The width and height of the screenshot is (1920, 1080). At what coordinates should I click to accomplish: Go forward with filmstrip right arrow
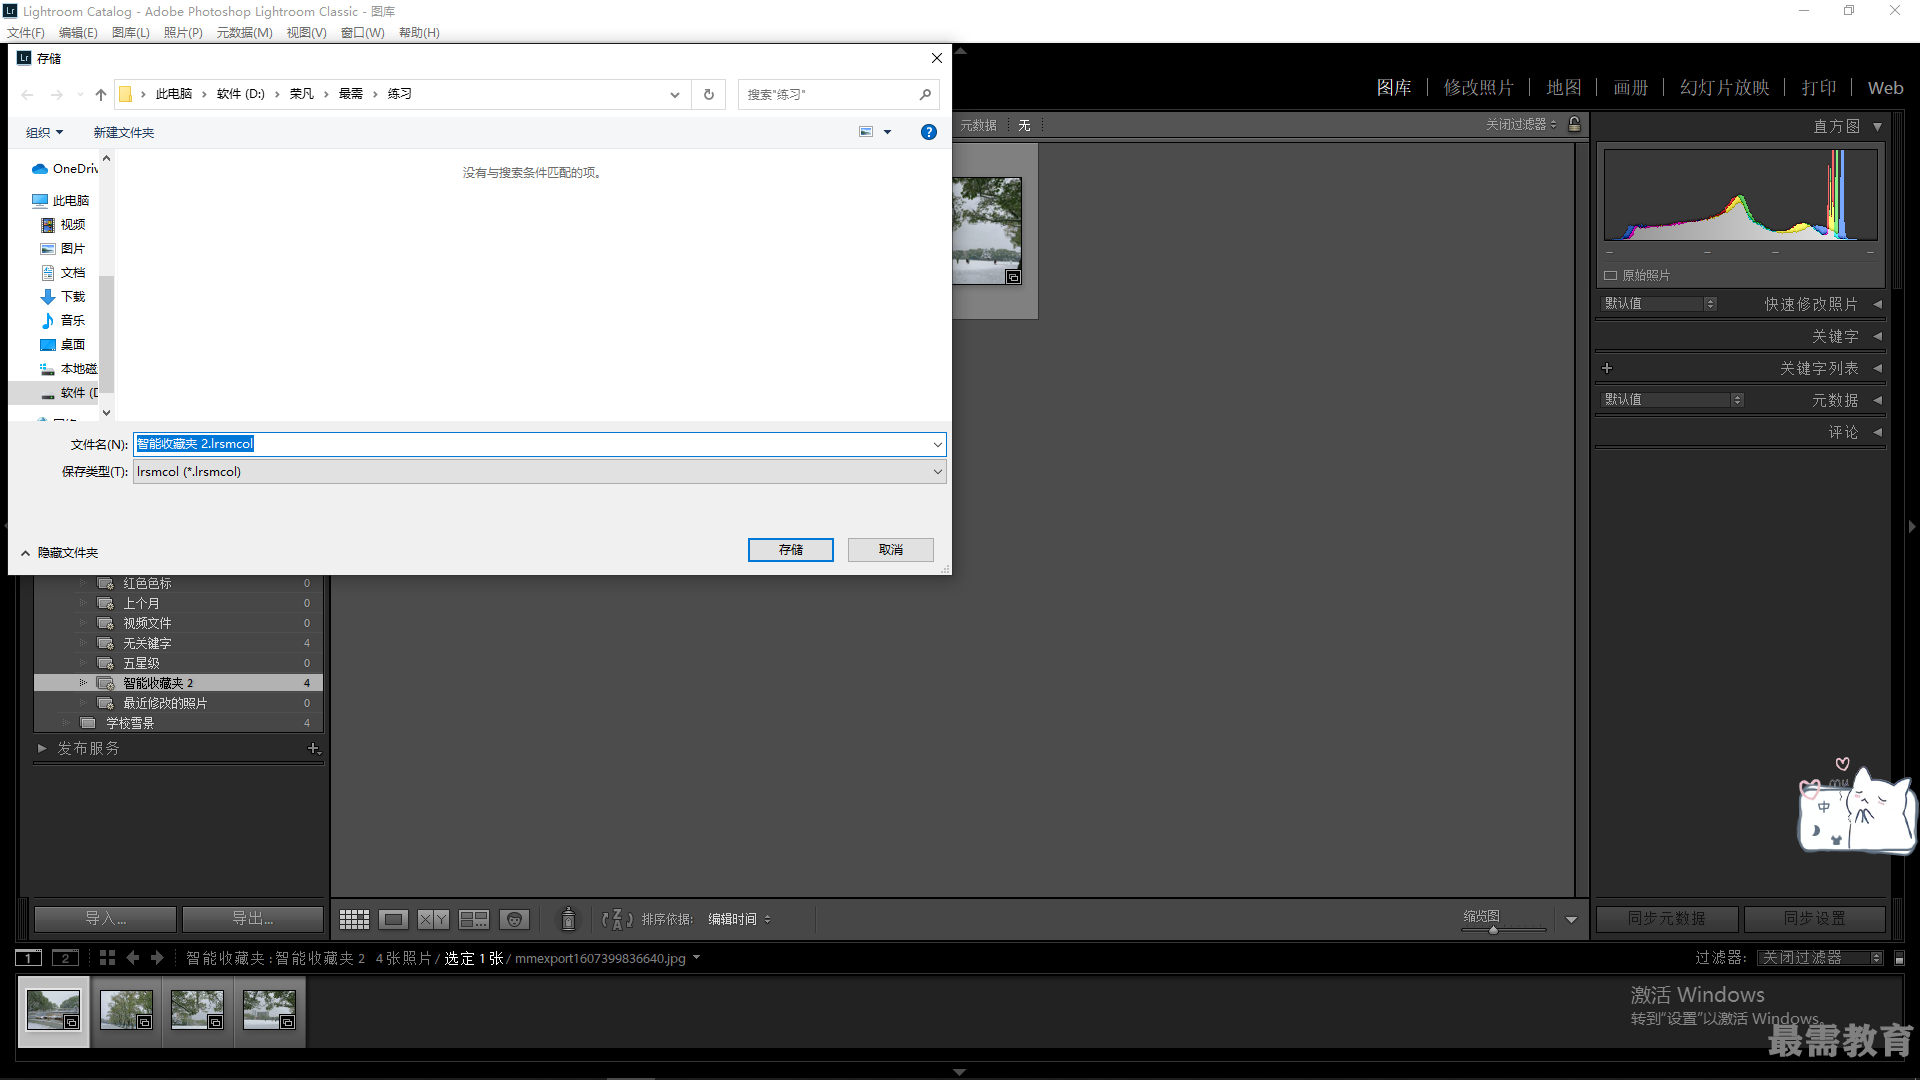pos(157,957)
